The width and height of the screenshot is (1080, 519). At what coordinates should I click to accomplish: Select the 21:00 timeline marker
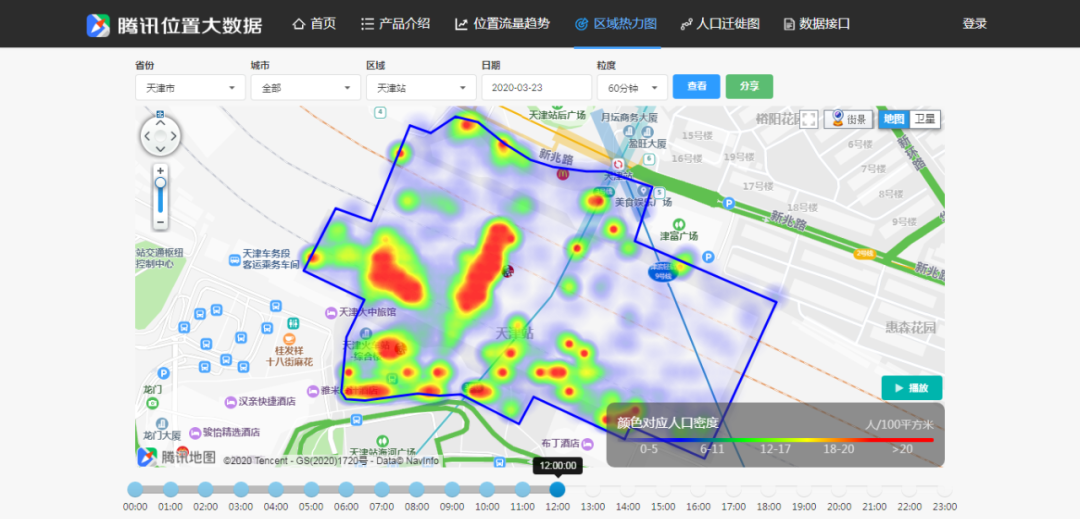click(874, 489)
